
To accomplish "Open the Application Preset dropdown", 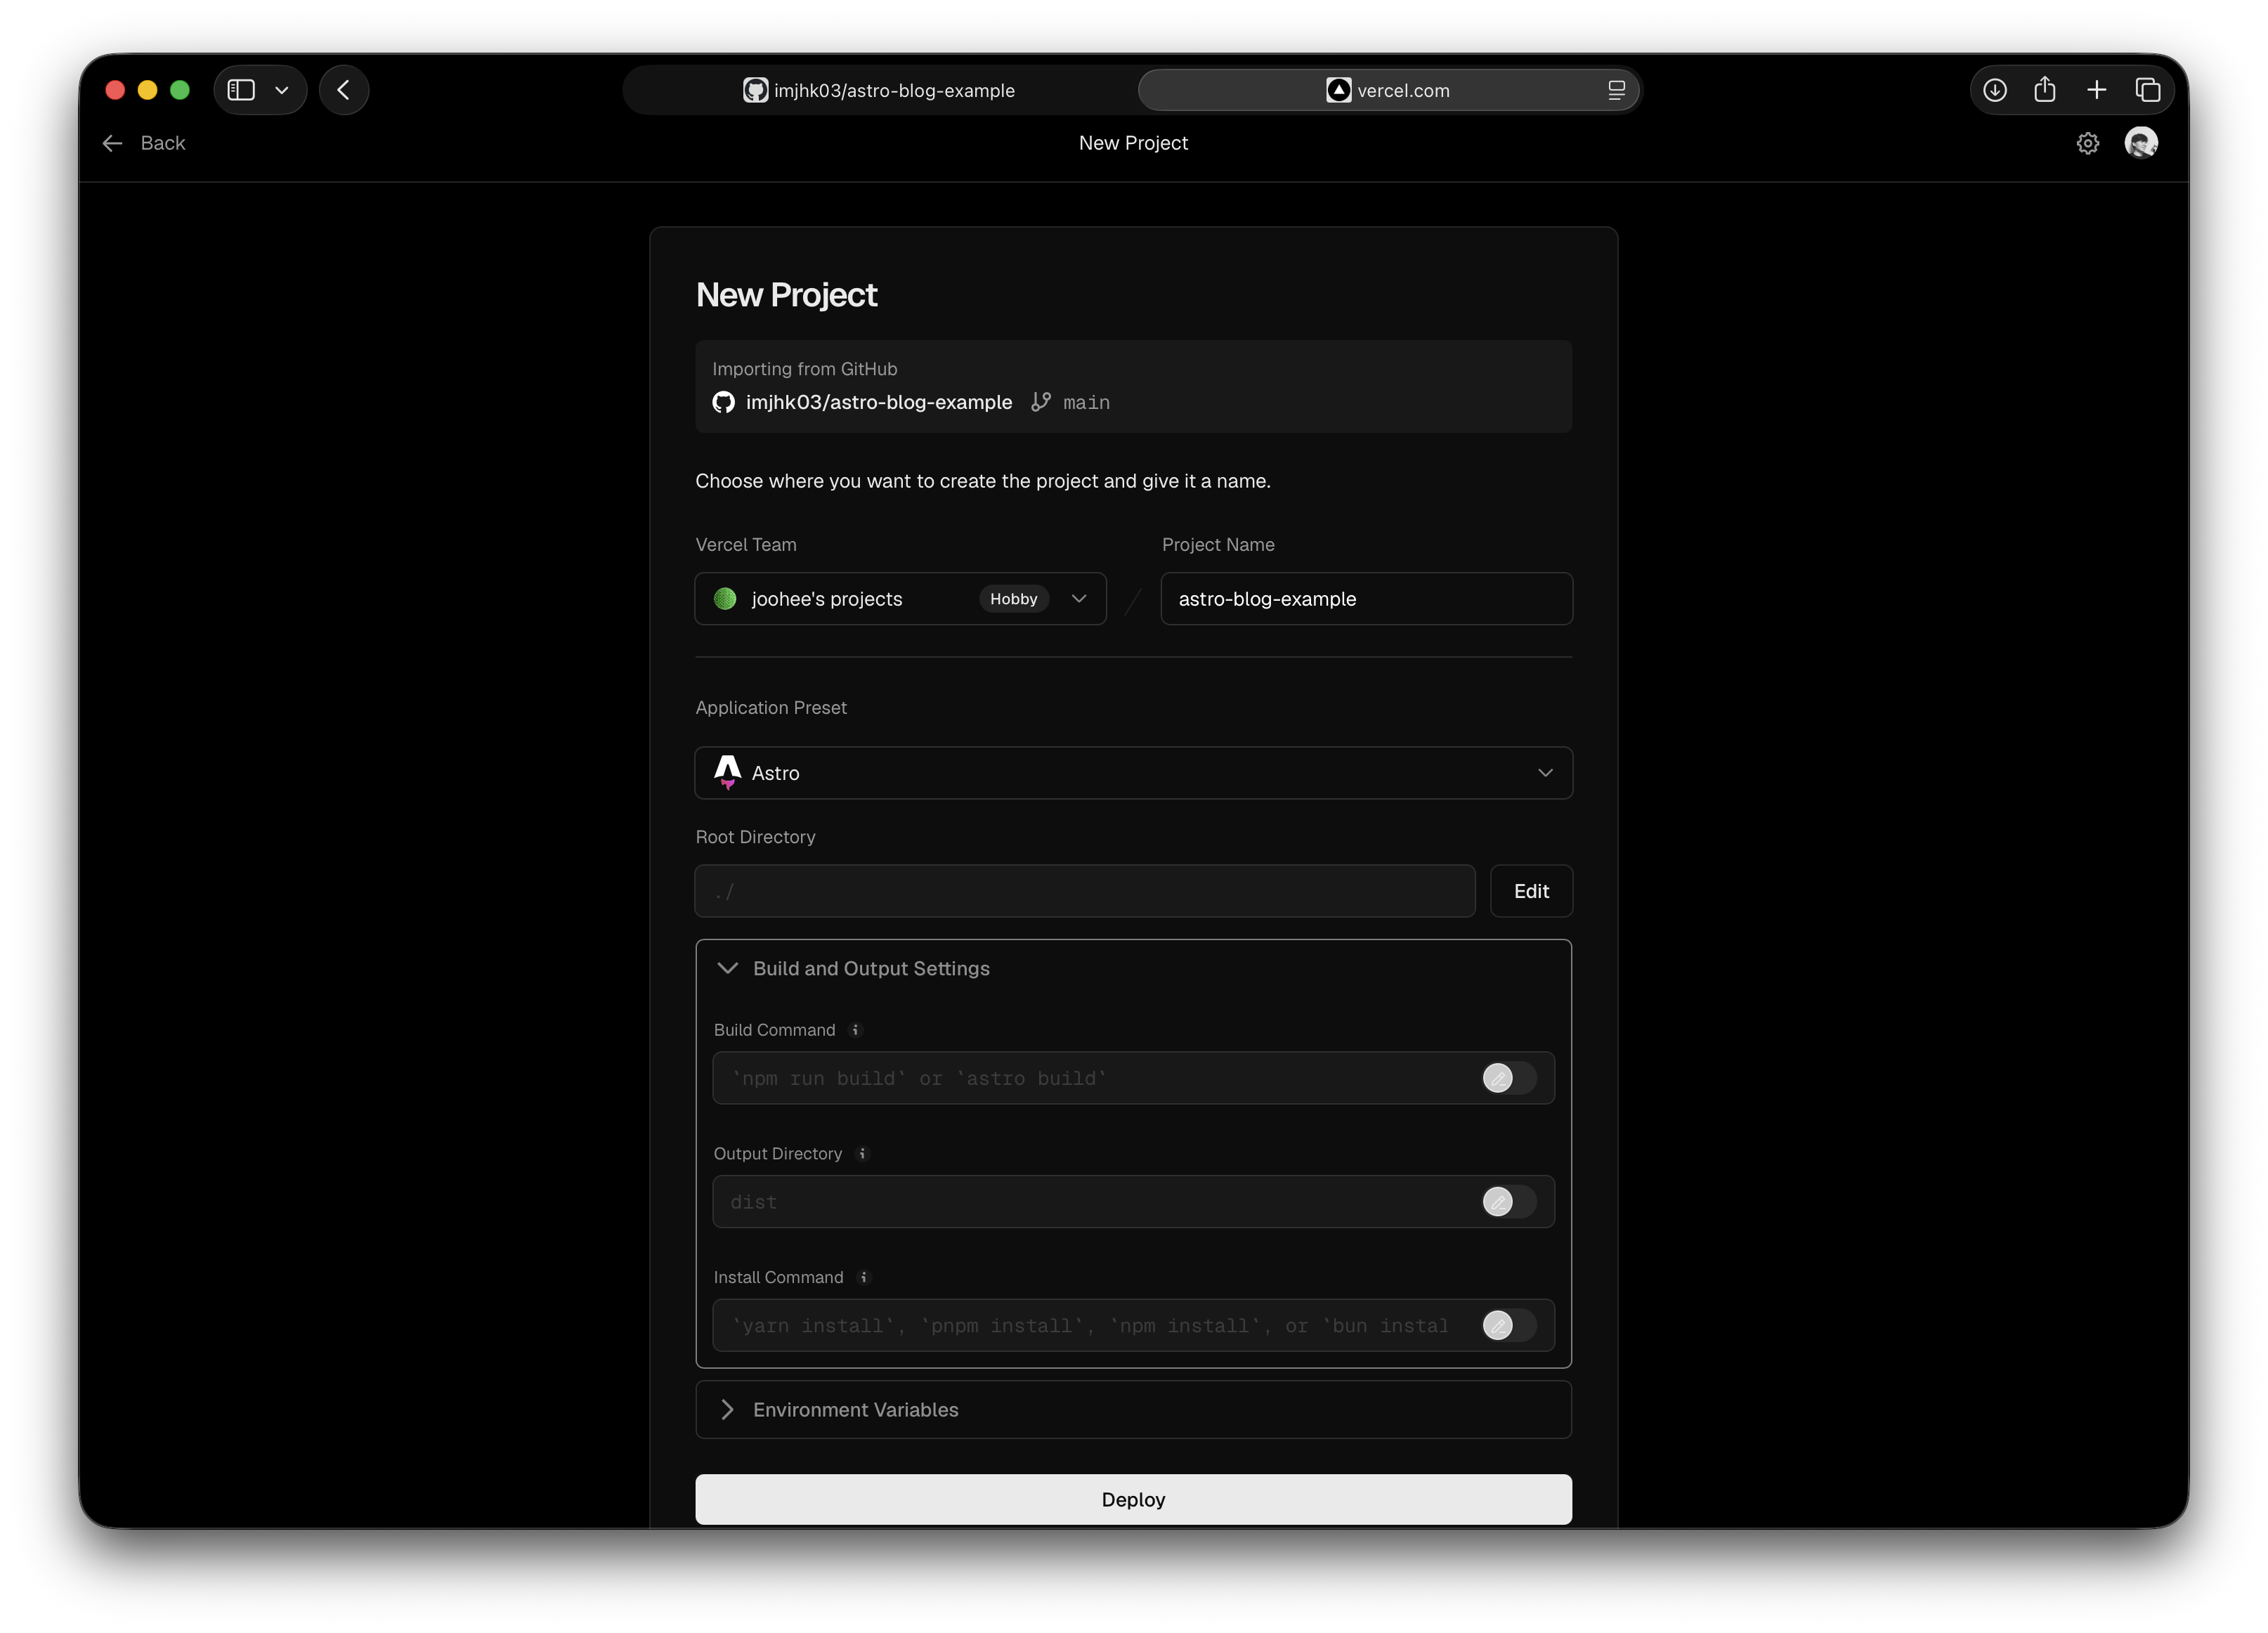I will [x=1133, y=773].
